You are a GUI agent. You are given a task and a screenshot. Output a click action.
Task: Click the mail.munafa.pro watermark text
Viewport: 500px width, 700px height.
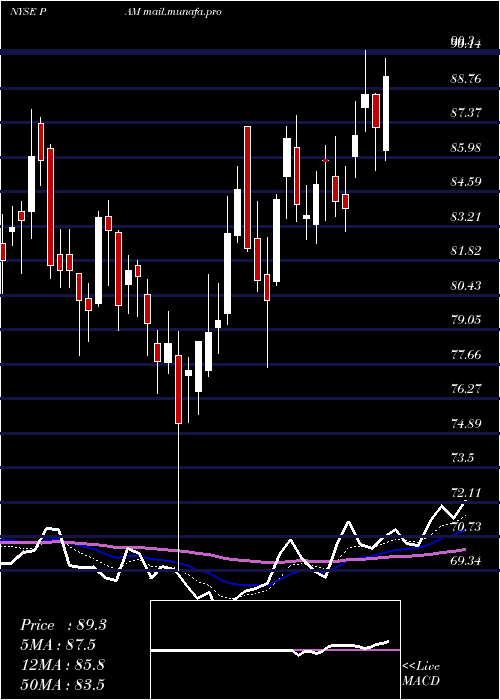click(183, 12)
